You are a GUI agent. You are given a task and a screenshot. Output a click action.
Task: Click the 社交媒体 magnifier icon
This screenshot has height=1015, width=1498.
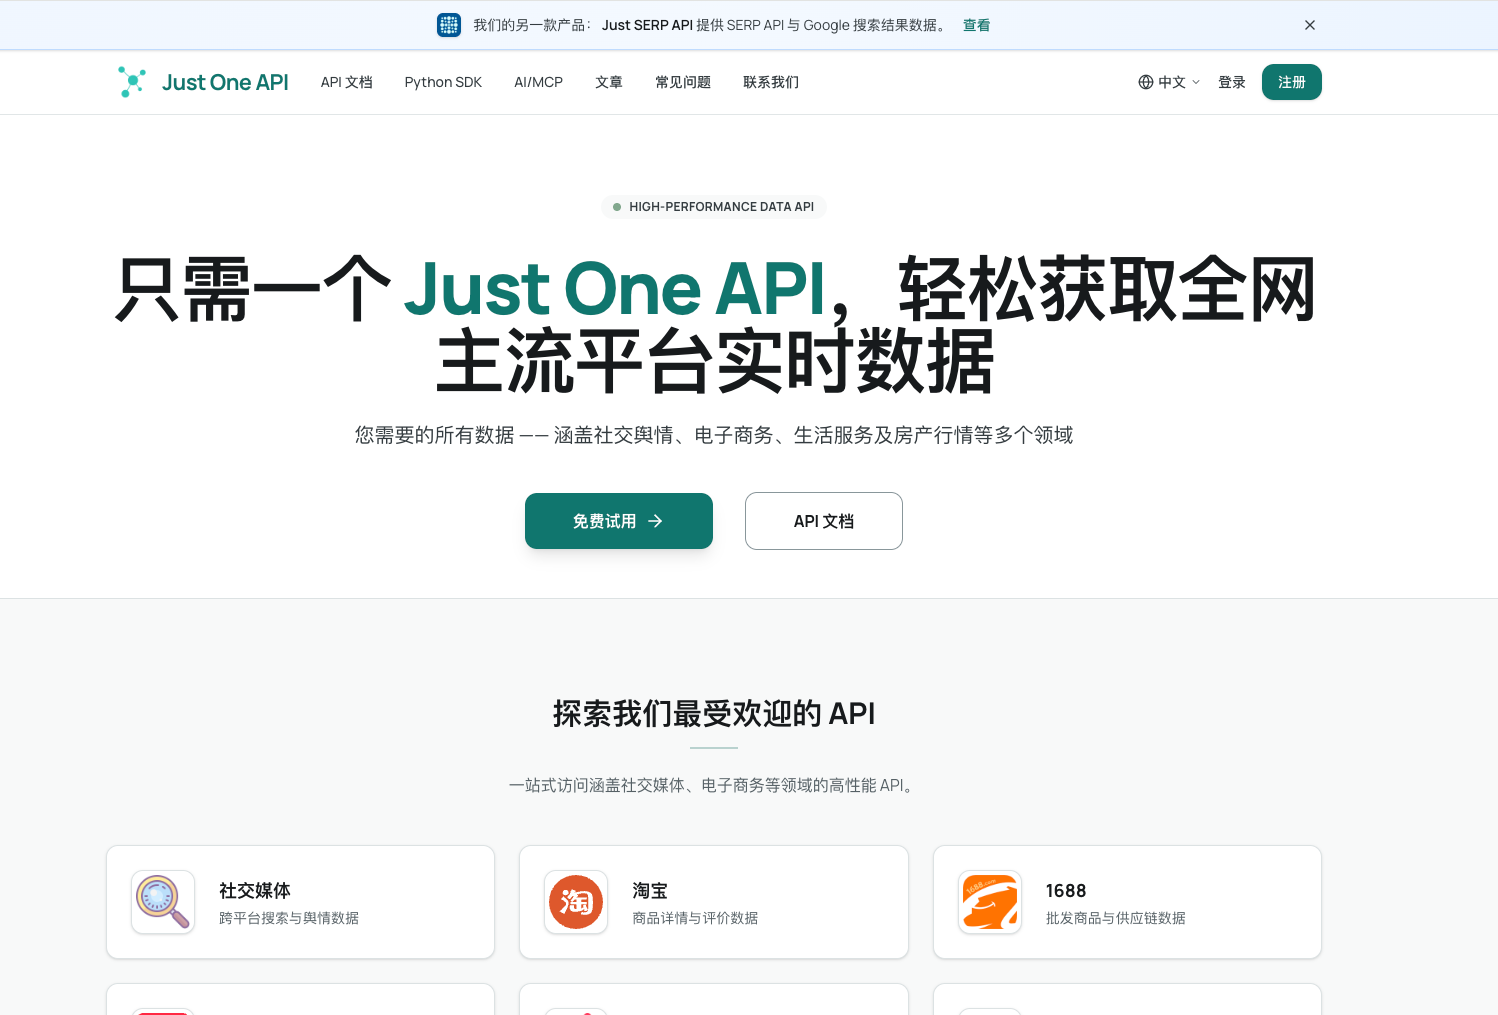(163, 902)
